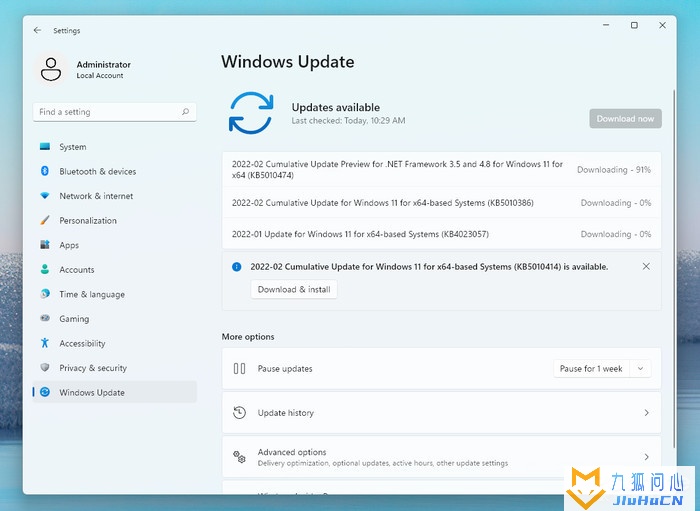
Task: Open Bluetooth & devices settings
Action: (115, 171)
